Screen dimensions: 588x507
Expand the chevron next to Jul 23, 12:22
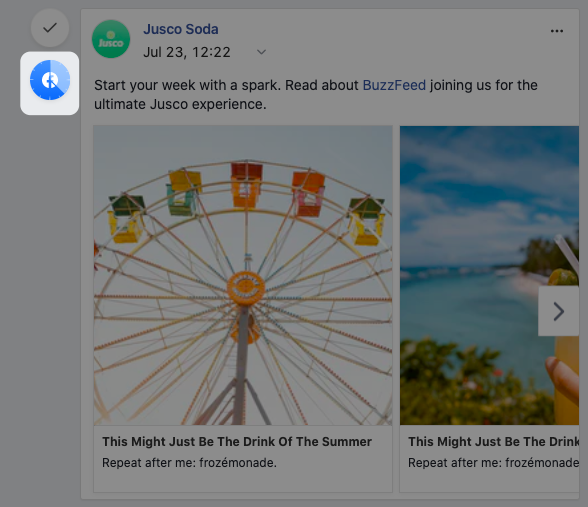click(261, 52)
